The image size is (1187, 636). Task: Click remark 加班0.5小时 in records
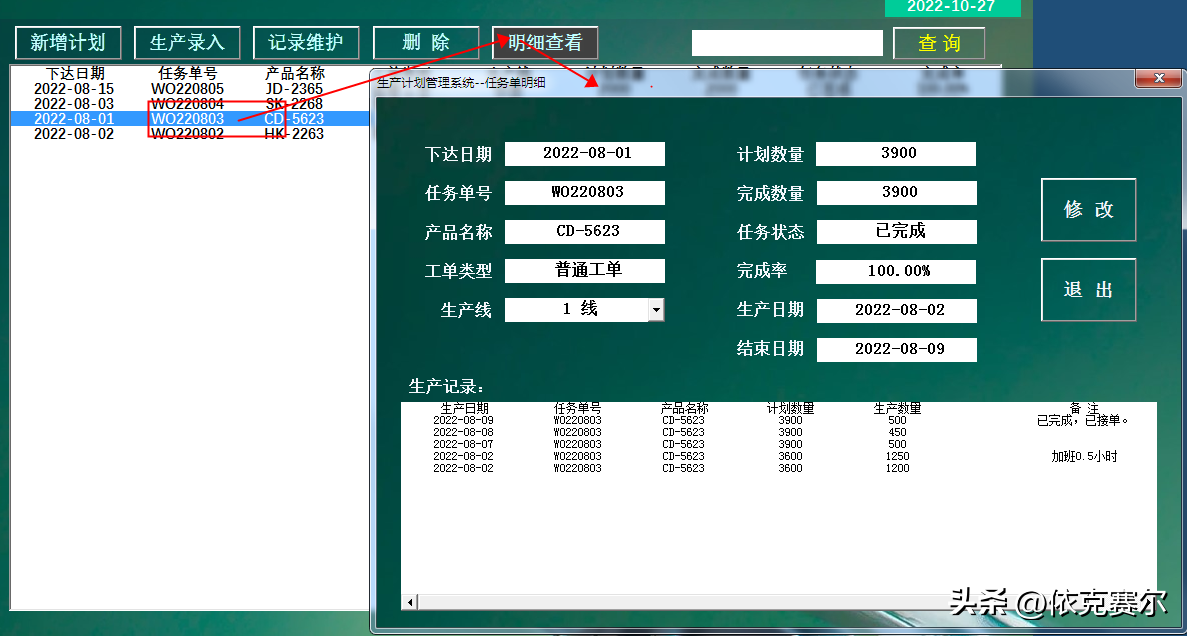click(x=1084, y=457)
